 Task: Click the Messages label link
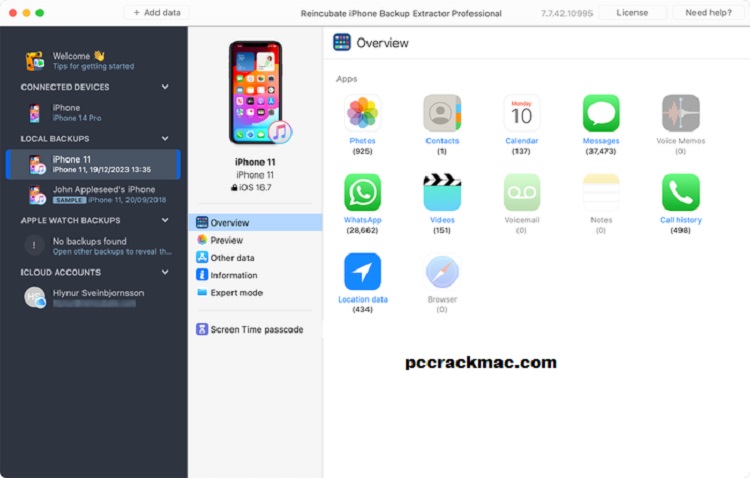coord(601,141)
